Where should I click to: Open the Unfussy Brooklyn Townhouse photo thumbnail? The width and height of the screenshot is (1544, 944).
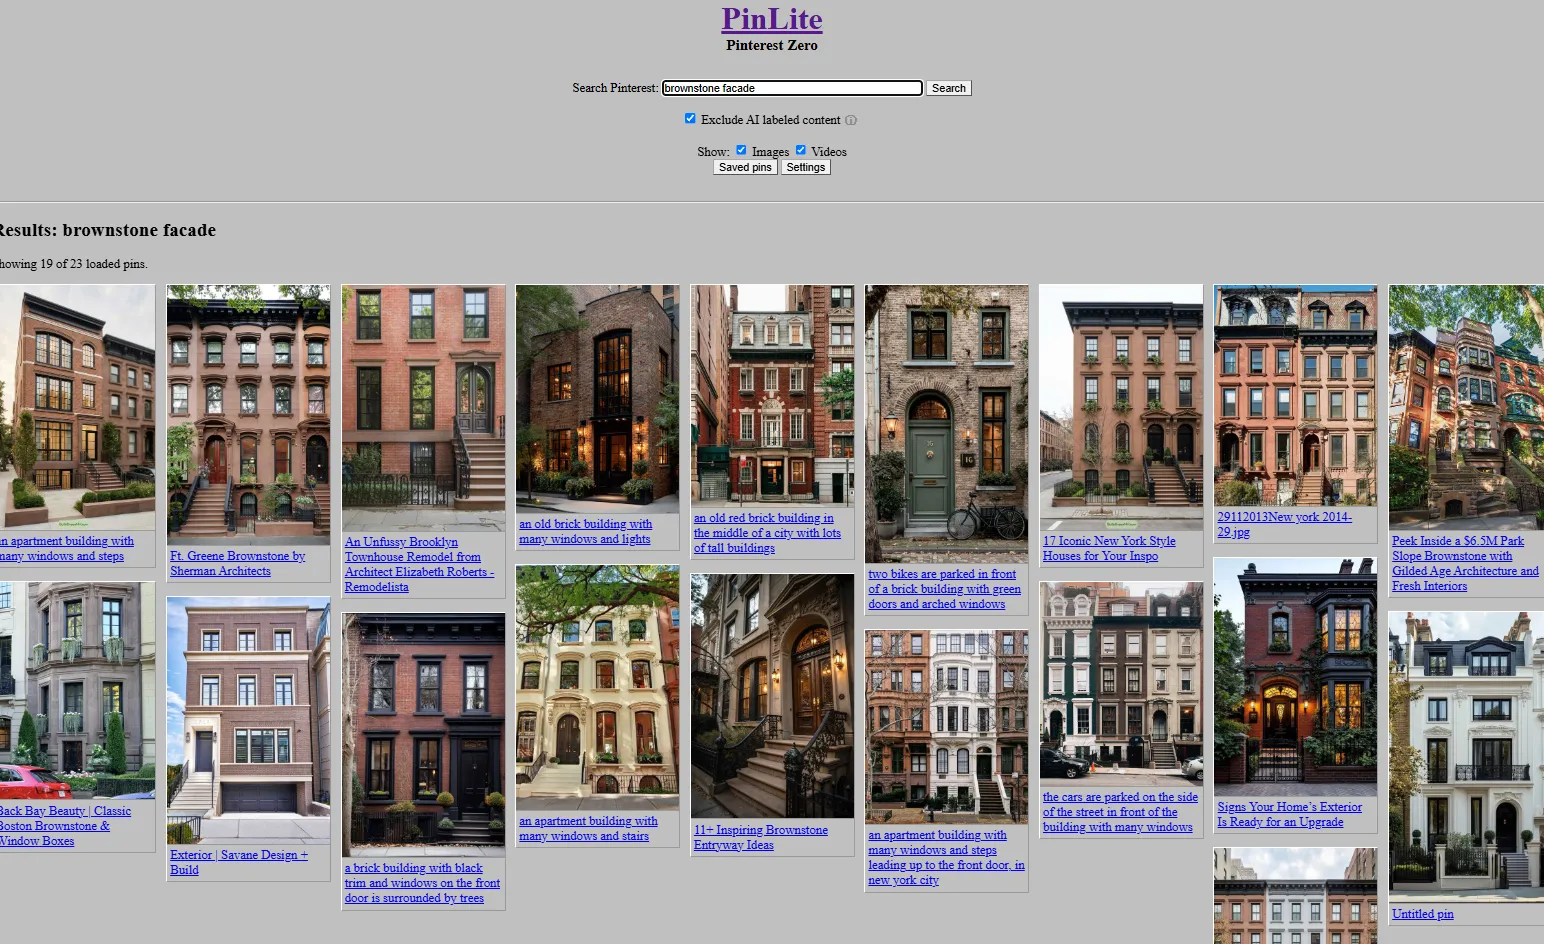click(423, 408)
